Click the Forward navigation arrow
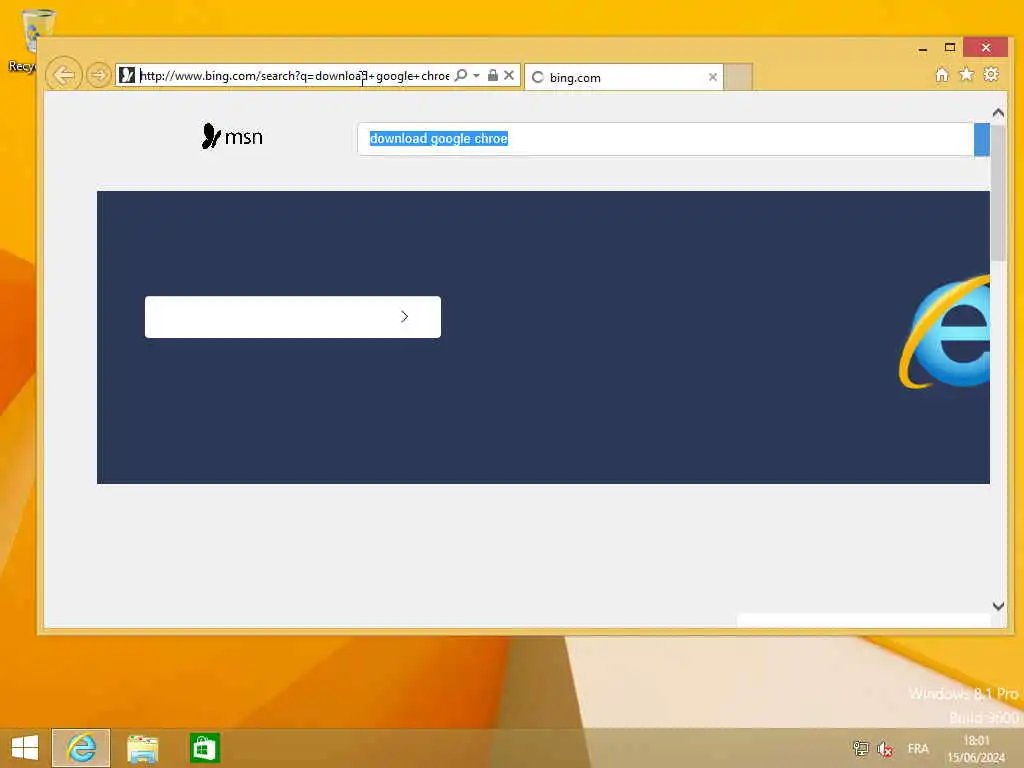This screenshot has height=768, width=1024. click(x=99, y=75)
